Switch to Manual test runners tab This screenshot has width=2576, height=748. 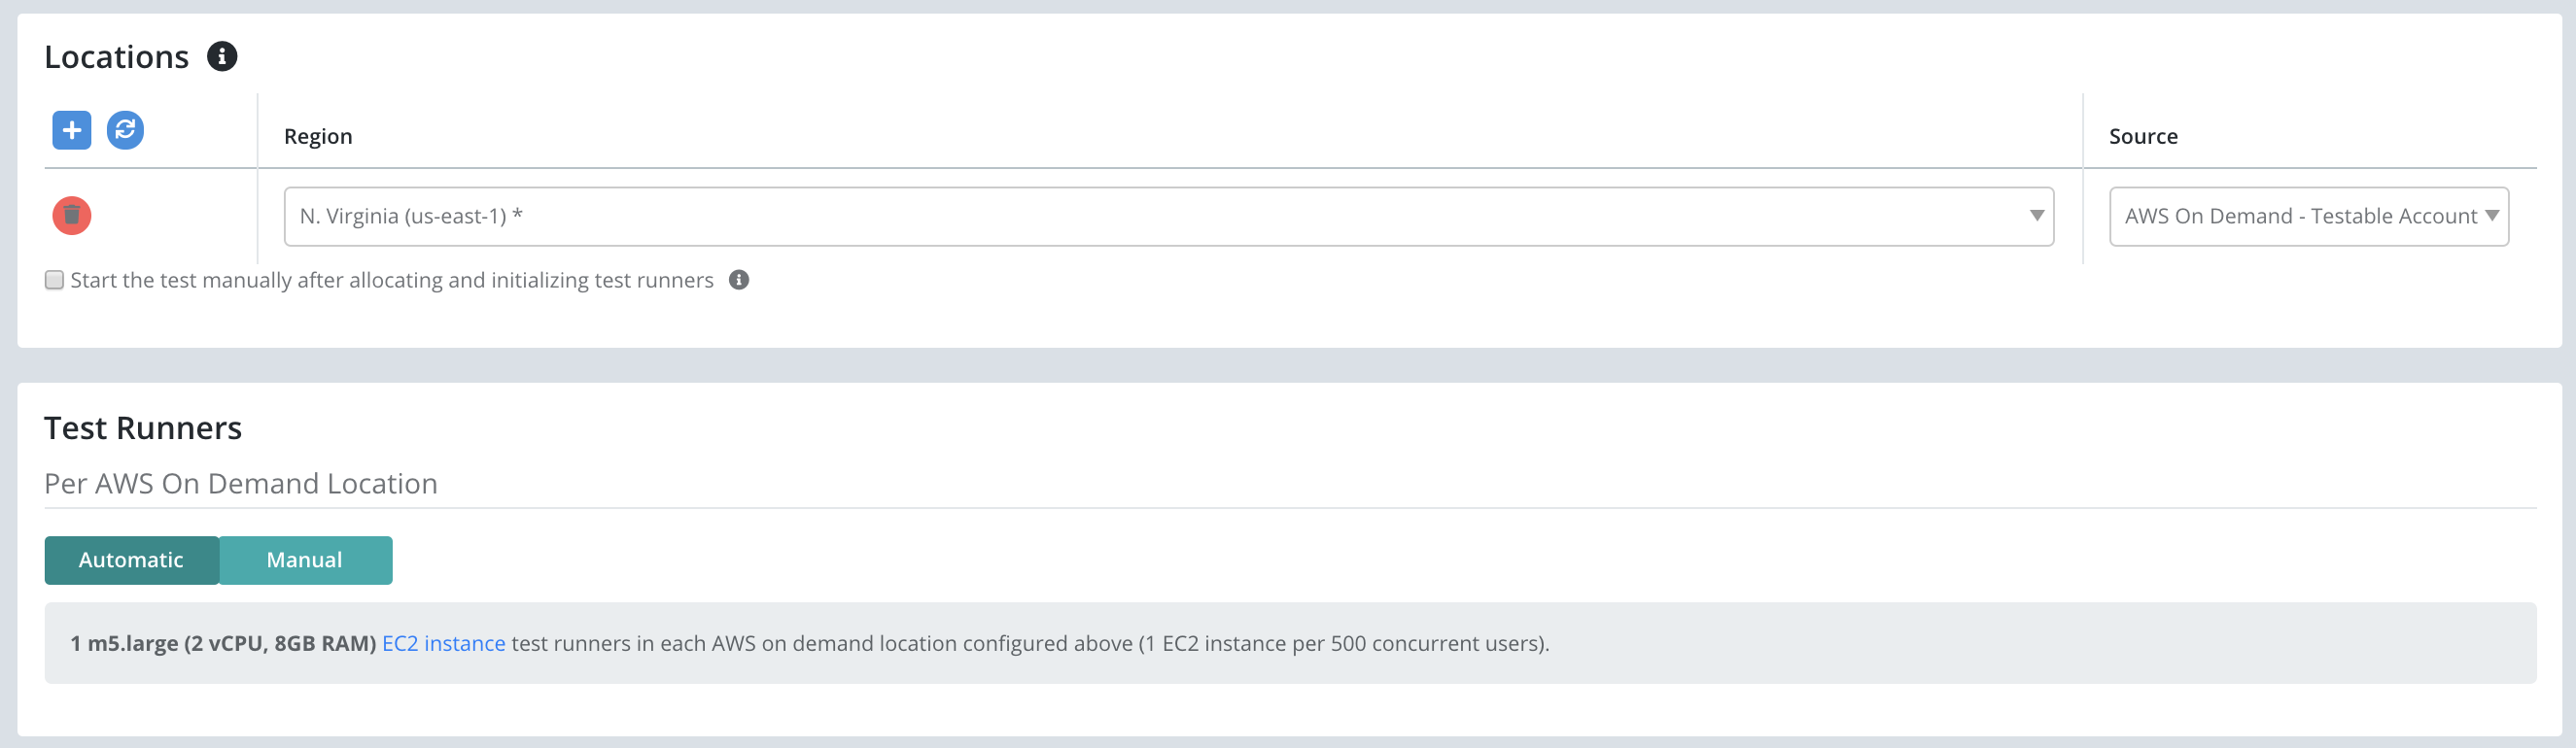[x=305, y=560]
